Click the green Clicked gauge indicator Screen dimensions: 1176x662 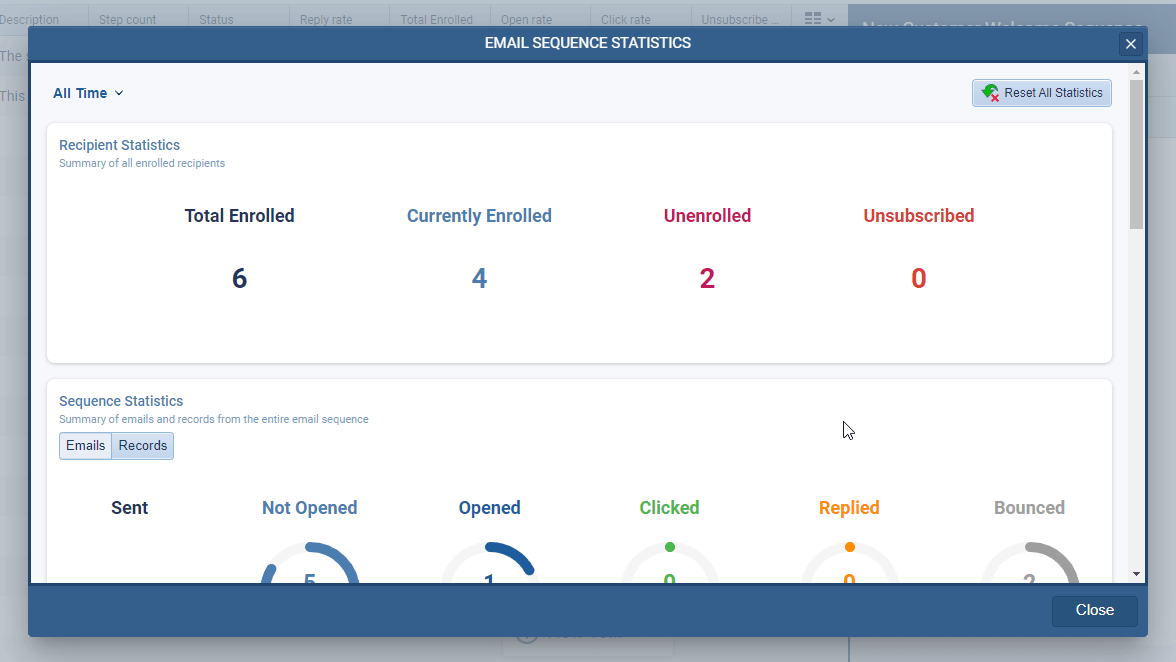[x=670, y=548]
